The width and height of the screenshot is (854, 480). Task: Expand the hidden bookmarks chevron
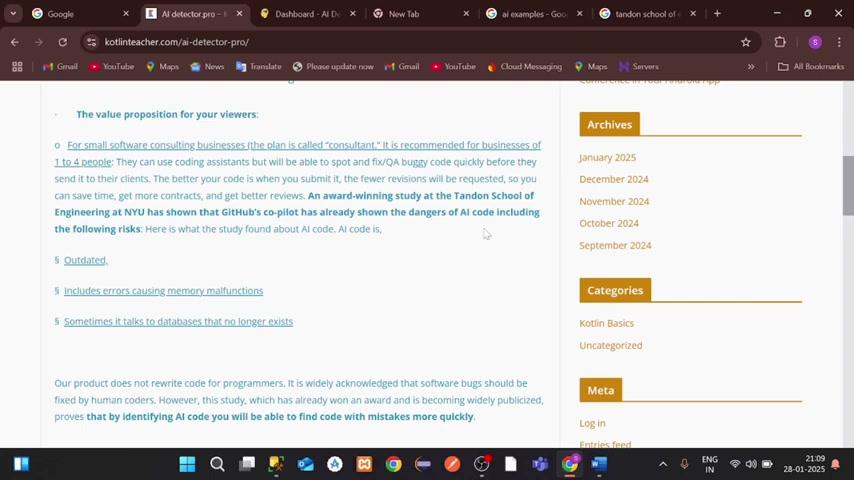(x=751, y=66)
